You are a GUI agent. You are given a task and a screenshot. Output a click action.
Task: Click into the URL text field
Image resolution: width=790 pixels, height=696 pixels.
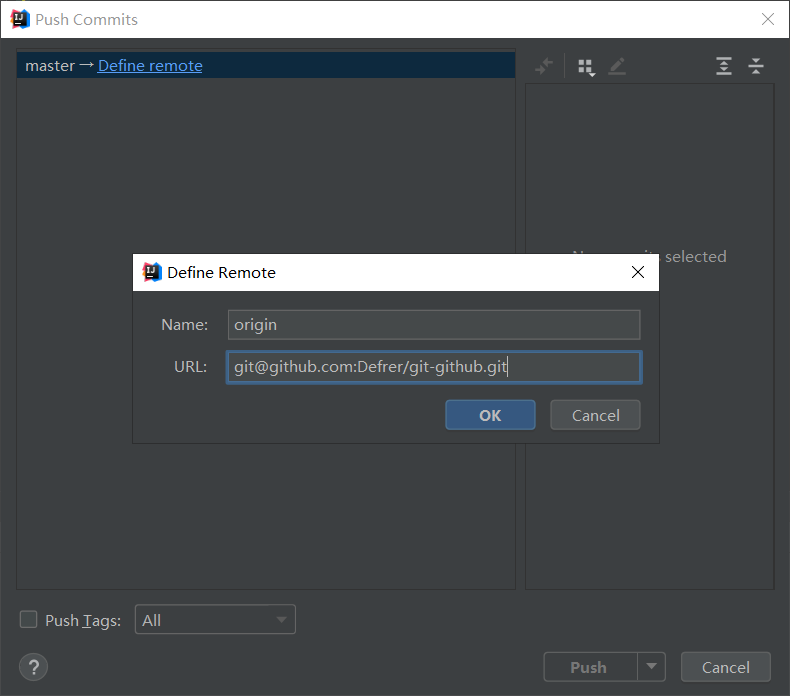coord(432,367)
